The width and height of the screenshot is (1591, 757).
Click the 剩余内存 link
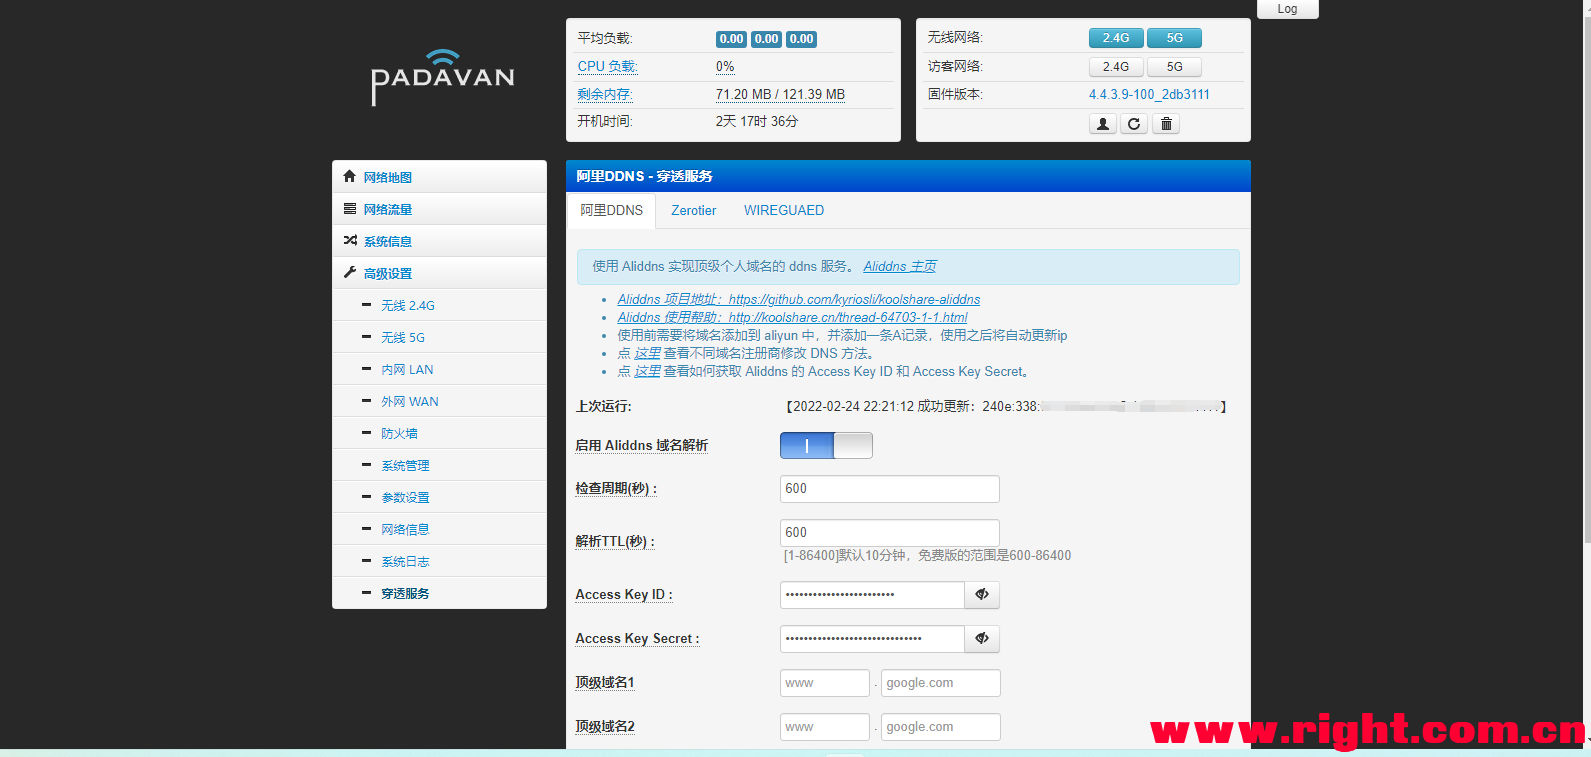tap(605, 95)
